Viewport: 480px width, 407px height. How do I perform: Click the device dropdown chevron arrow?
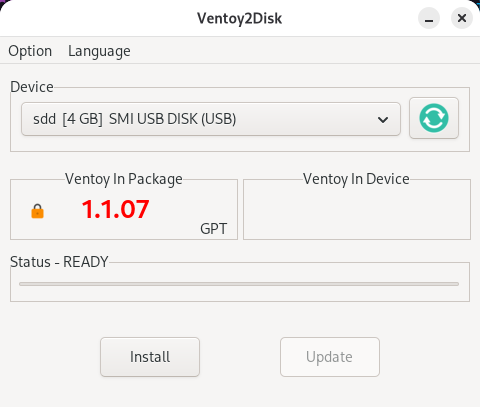coord(383,119)
